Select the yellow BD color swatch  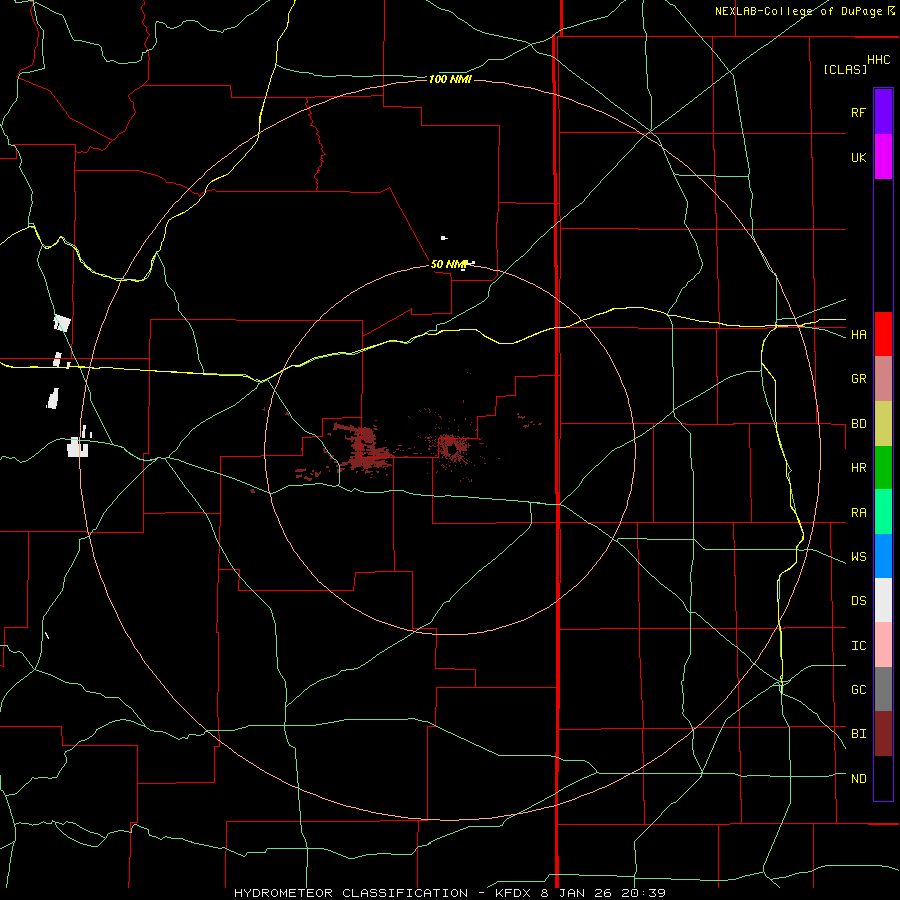pyautogui.click(x=883, y=424)
